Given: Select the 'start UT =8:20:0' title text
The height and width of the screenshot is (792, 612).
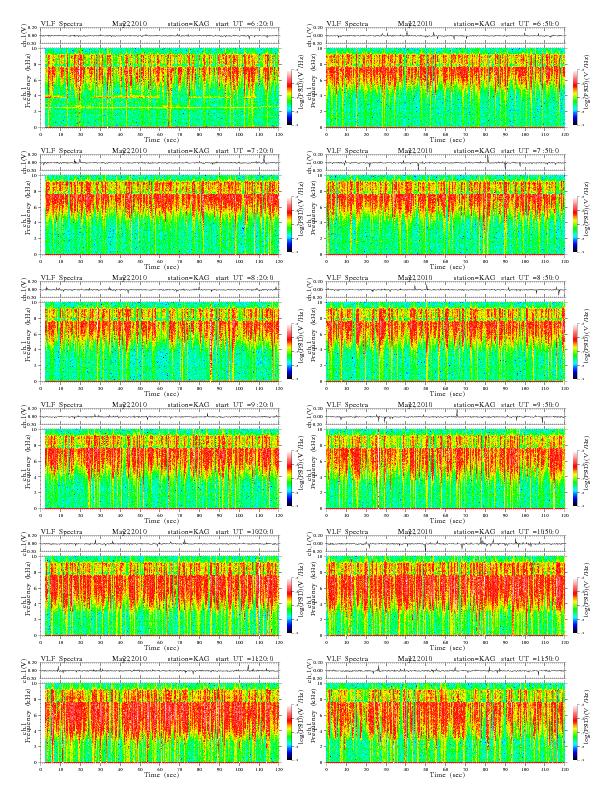Looking at the screenshot, I should coord(244,278).
